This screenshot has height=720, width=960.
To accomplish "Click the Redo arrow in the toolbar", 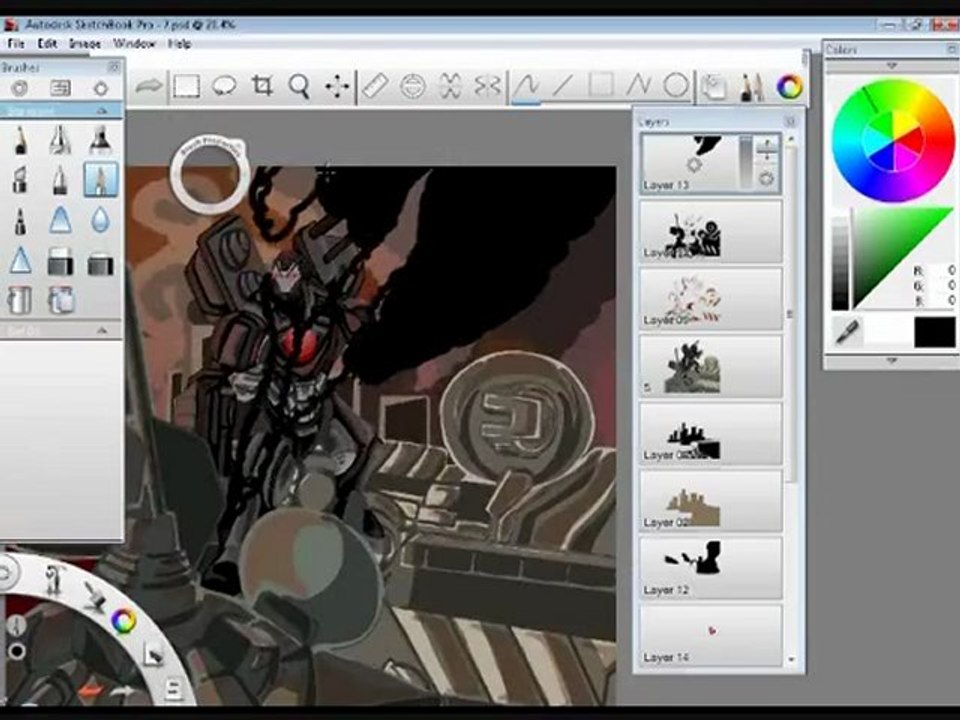I will [x=149, y=86].
